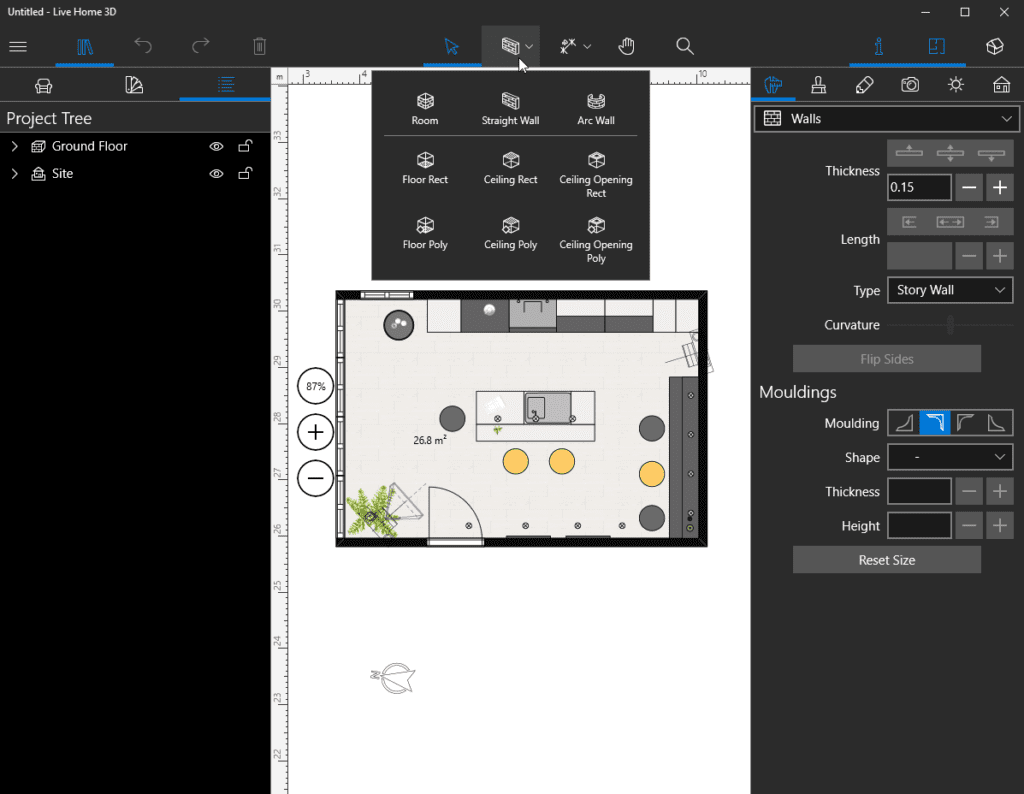
Task: Click the north compass arrow
Action: pos(393,678)
